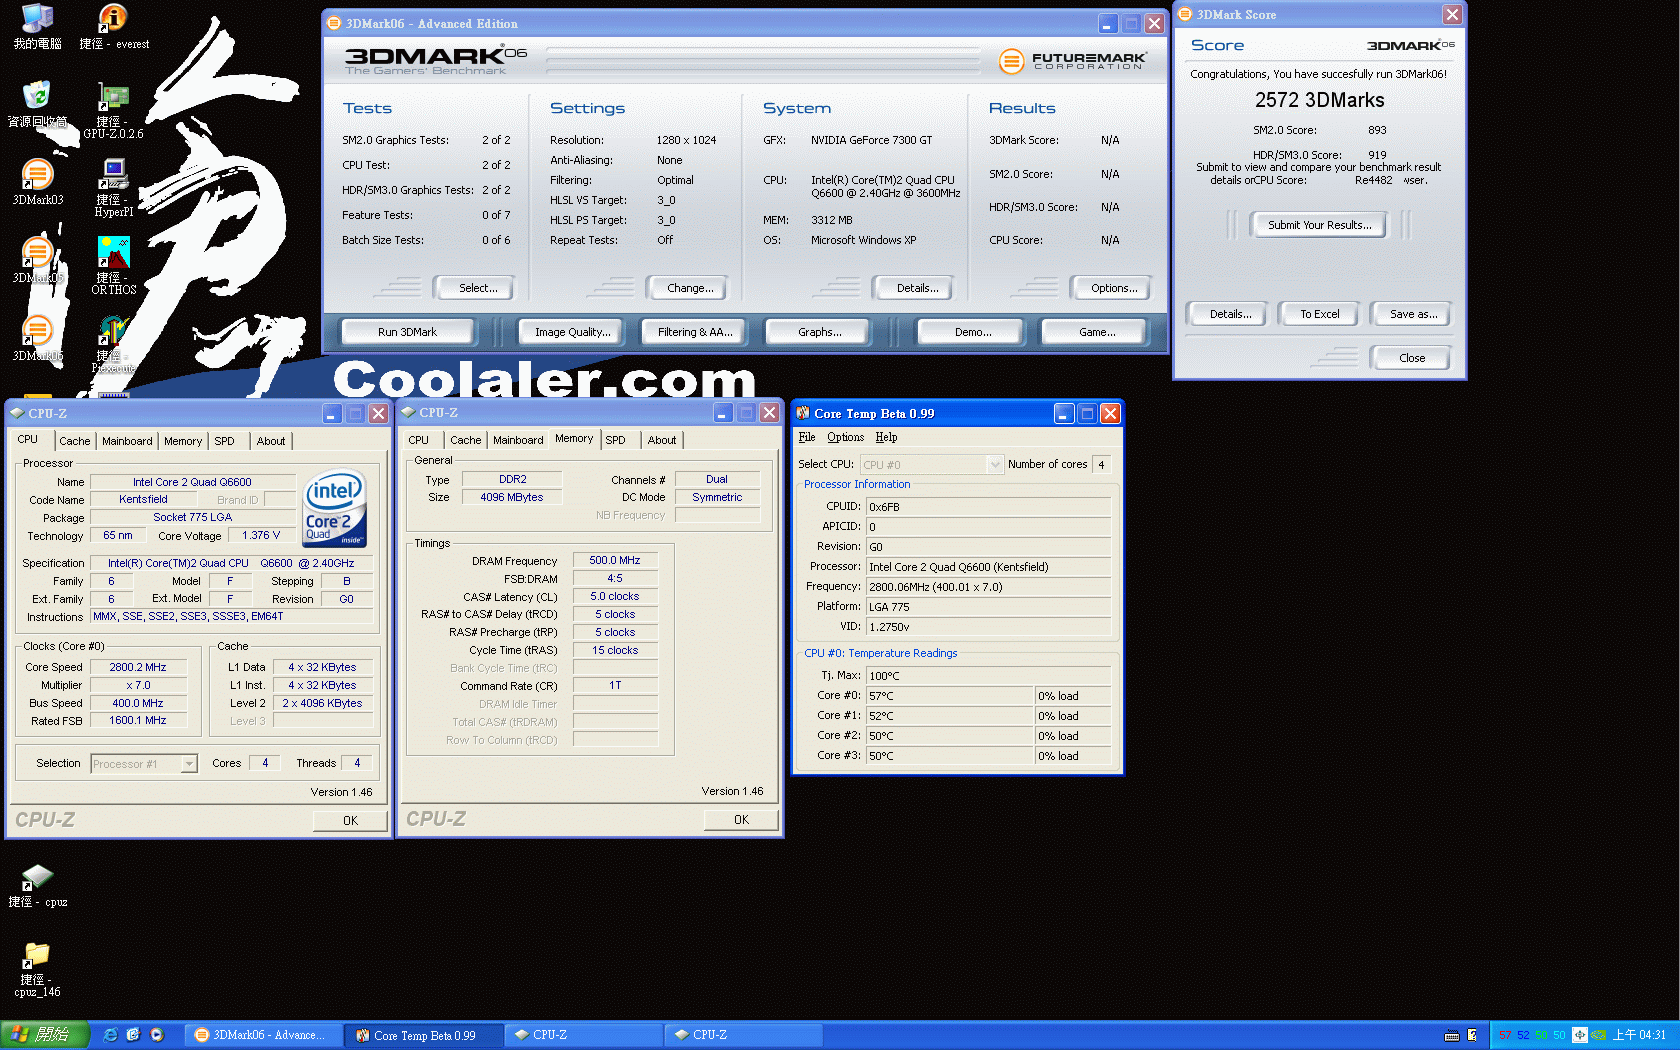Open the everest shortcut icon

113,26
